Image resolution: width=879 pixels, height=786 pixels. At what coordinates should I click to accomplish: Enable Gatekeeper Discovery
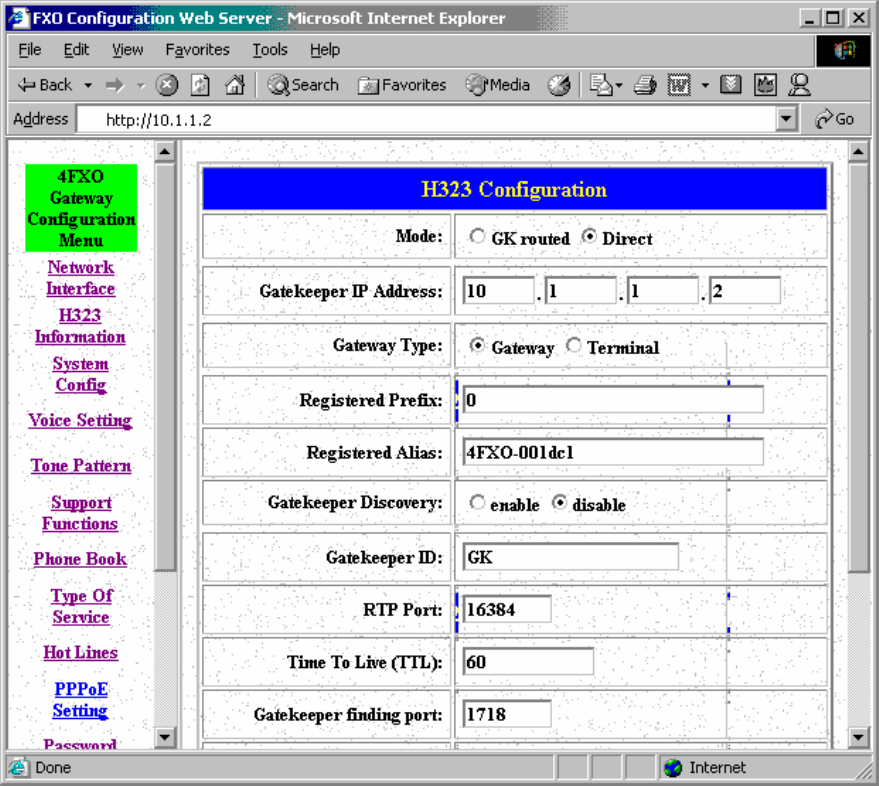pyautogui.click(x=477, y=504)
